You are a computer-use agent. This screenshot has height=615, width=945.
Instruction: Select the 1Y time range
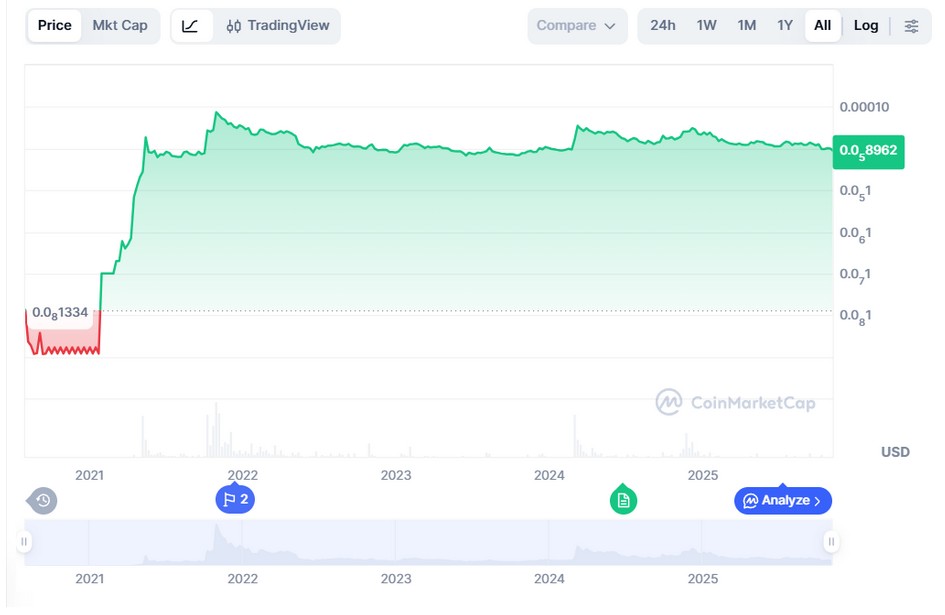pos(785,26)
